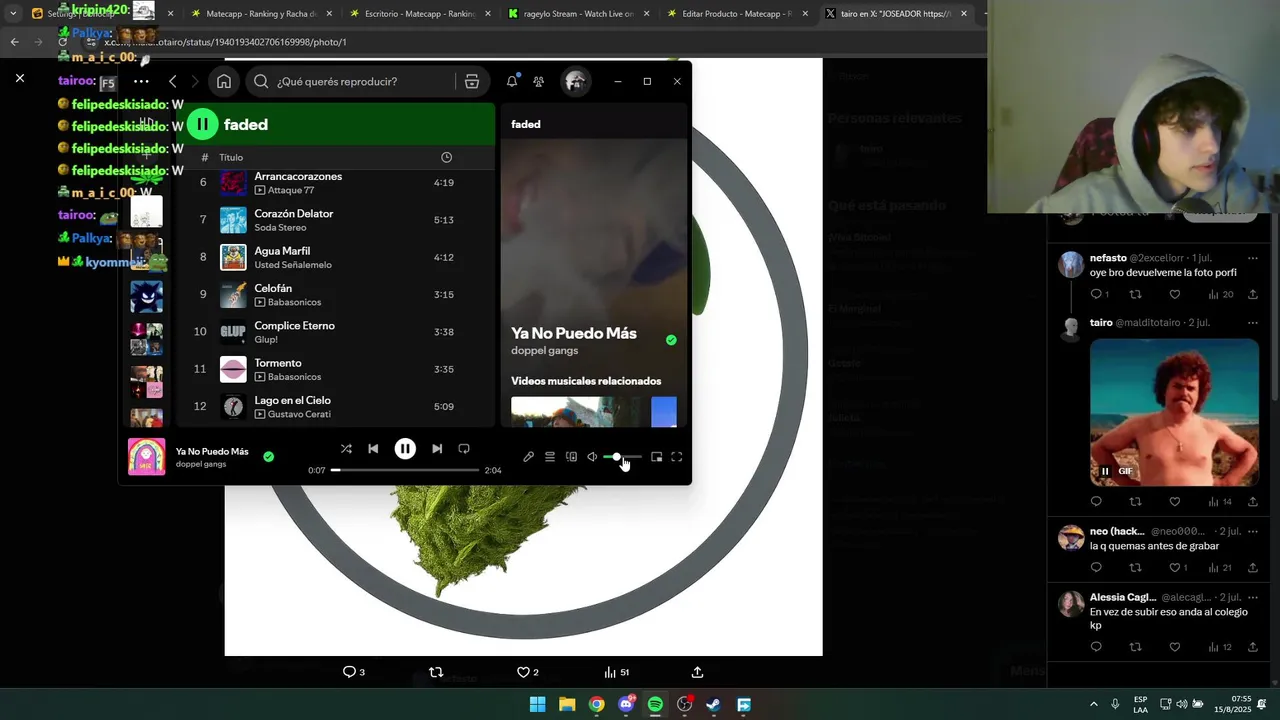Open Google Chrome from taskbar
Screen dimensions: 1280x720
596,704
